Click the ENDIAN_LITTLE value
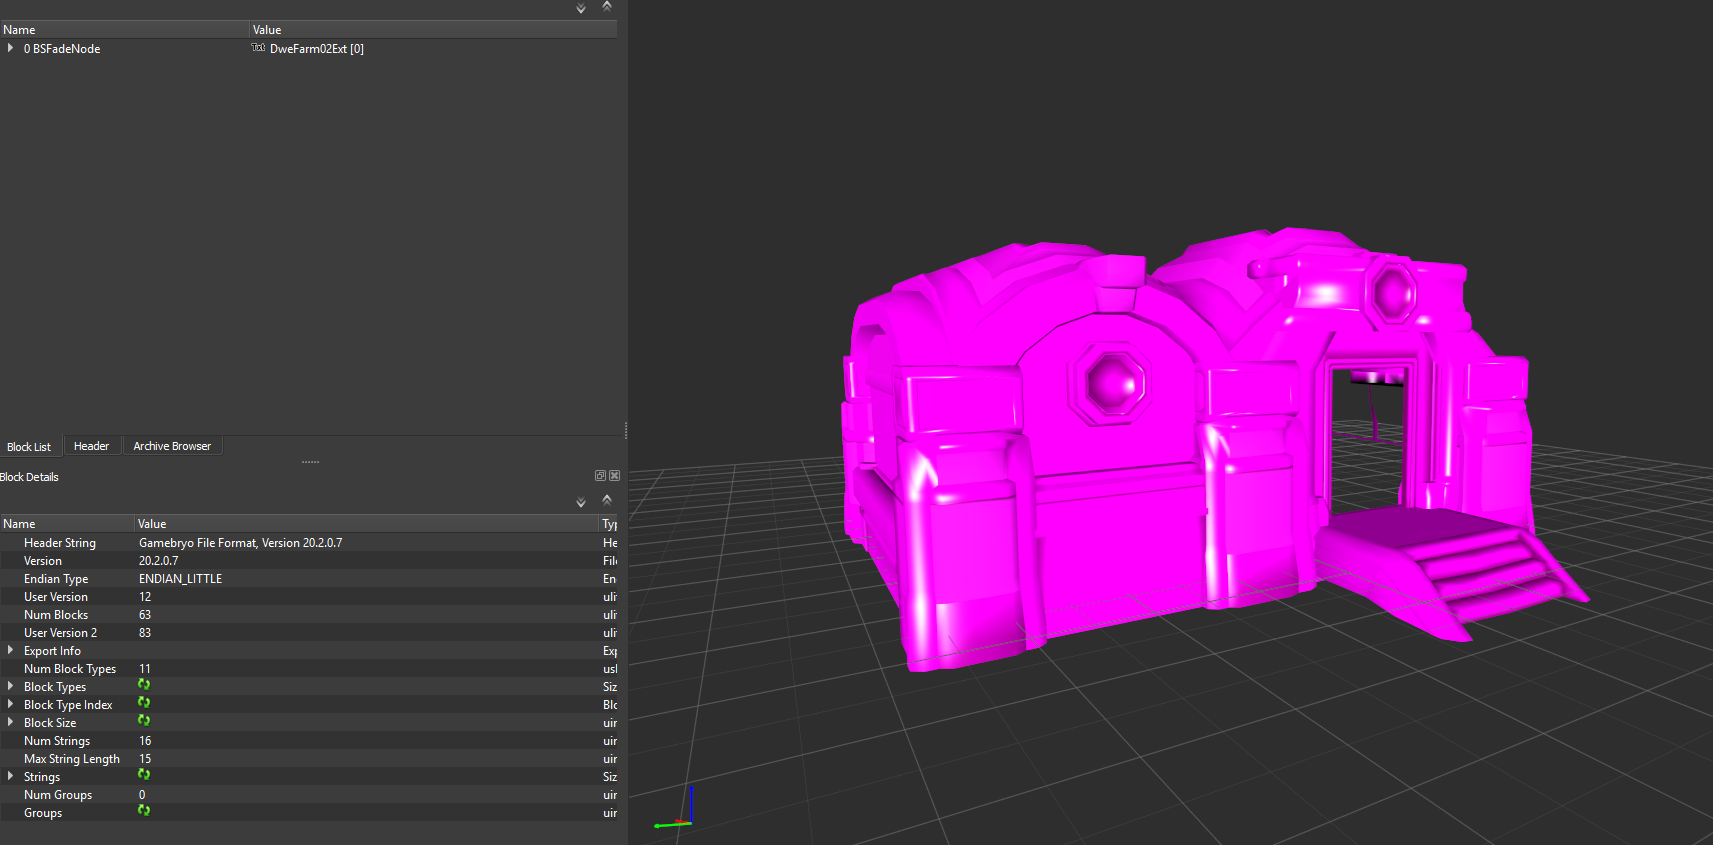This screenshot has height=845, width=1713. point(180,579)
